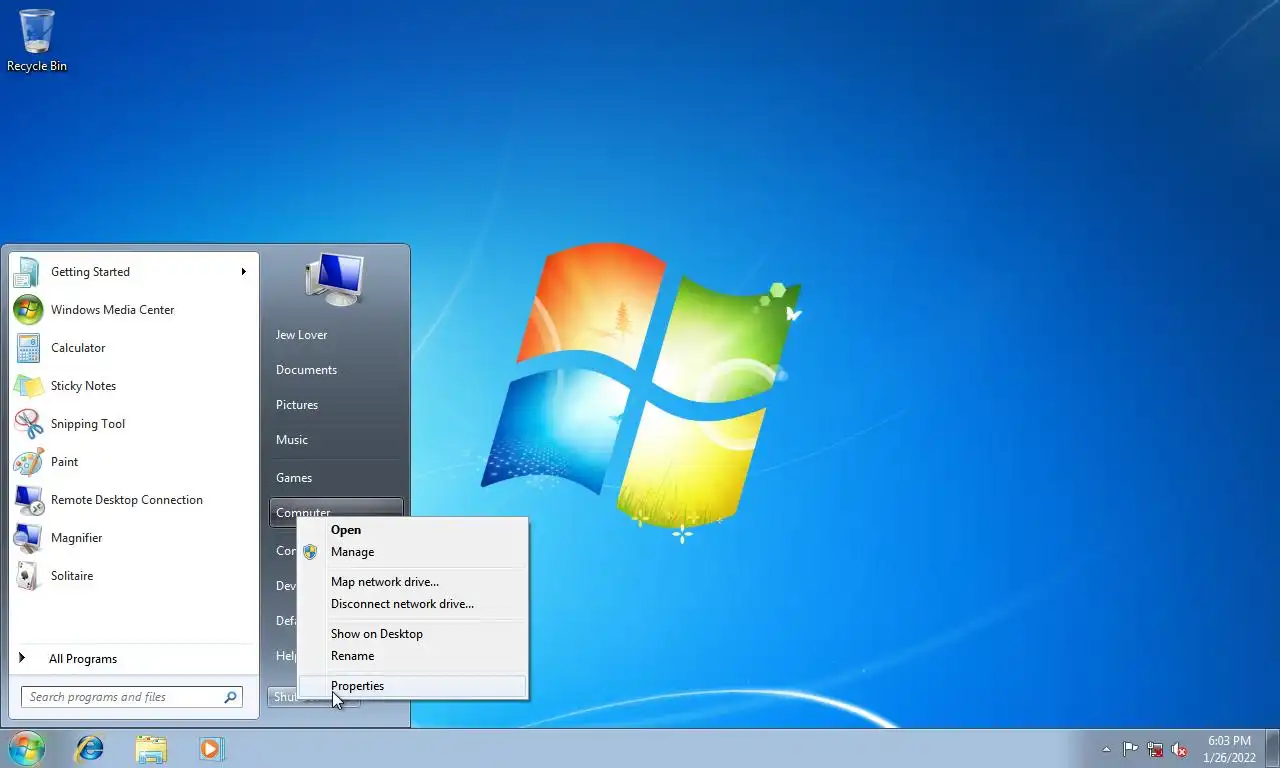1280x768 pixels.
Task: Select Open in the context menu
Action: coord(413,530)
